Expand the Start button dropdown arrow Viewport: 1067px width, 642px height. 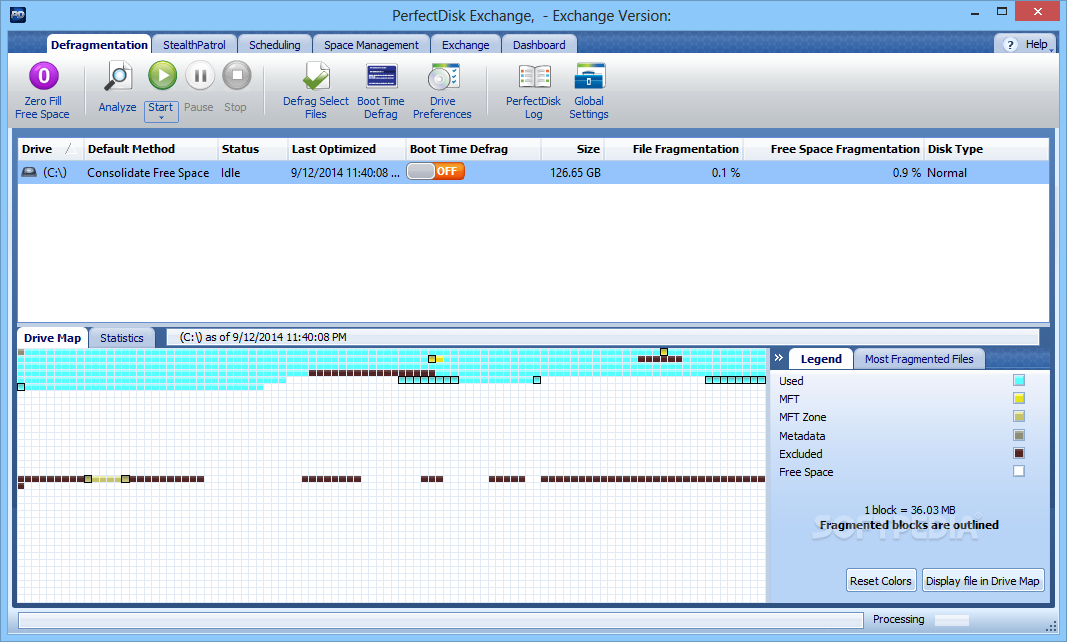tap(161, 118)
